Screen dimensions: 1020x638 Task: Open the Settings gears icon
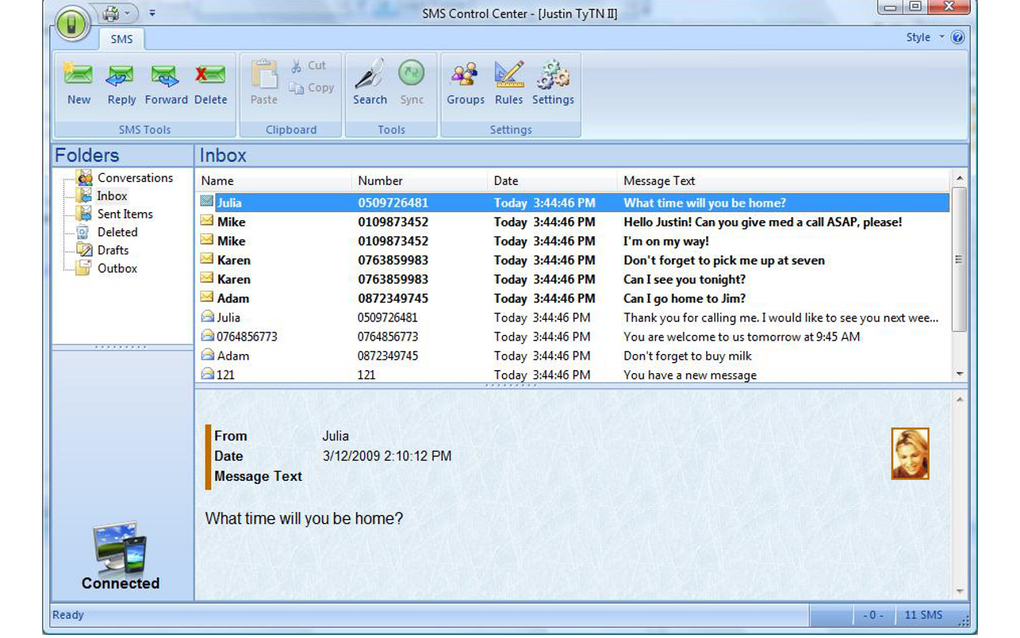click(x=553, y=83)
